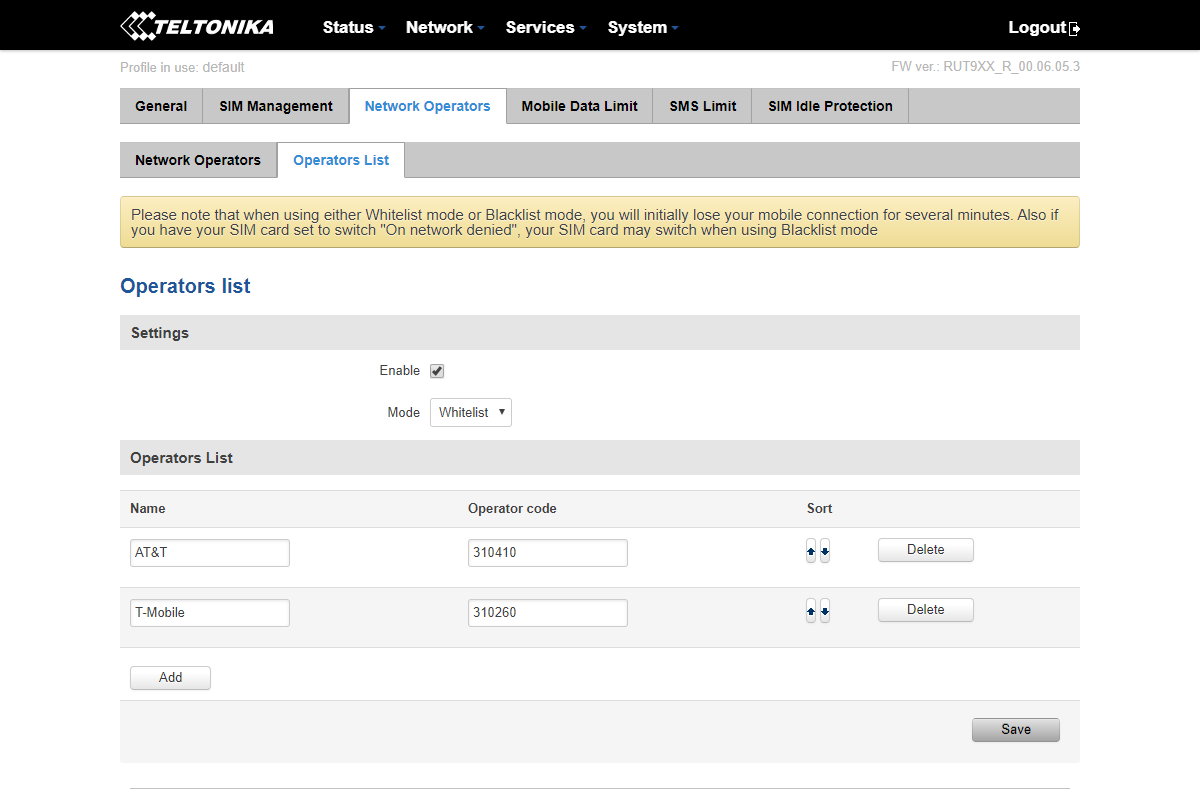The width and height of the screenshot is (1200, 800).
Task: Click the T-Mobile operator code field
Action: point(547,613)
